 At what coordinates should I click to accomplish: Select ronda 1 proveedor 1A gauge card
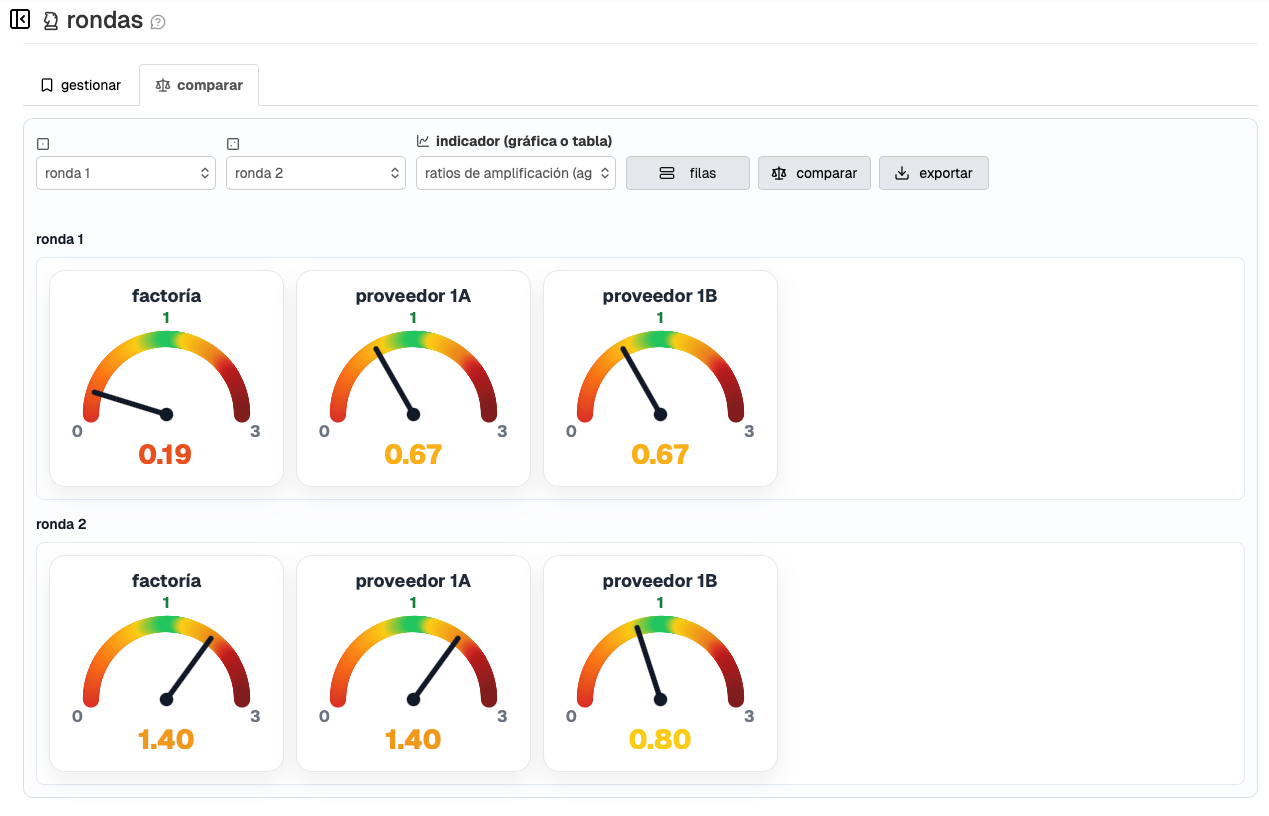(413, 378)
